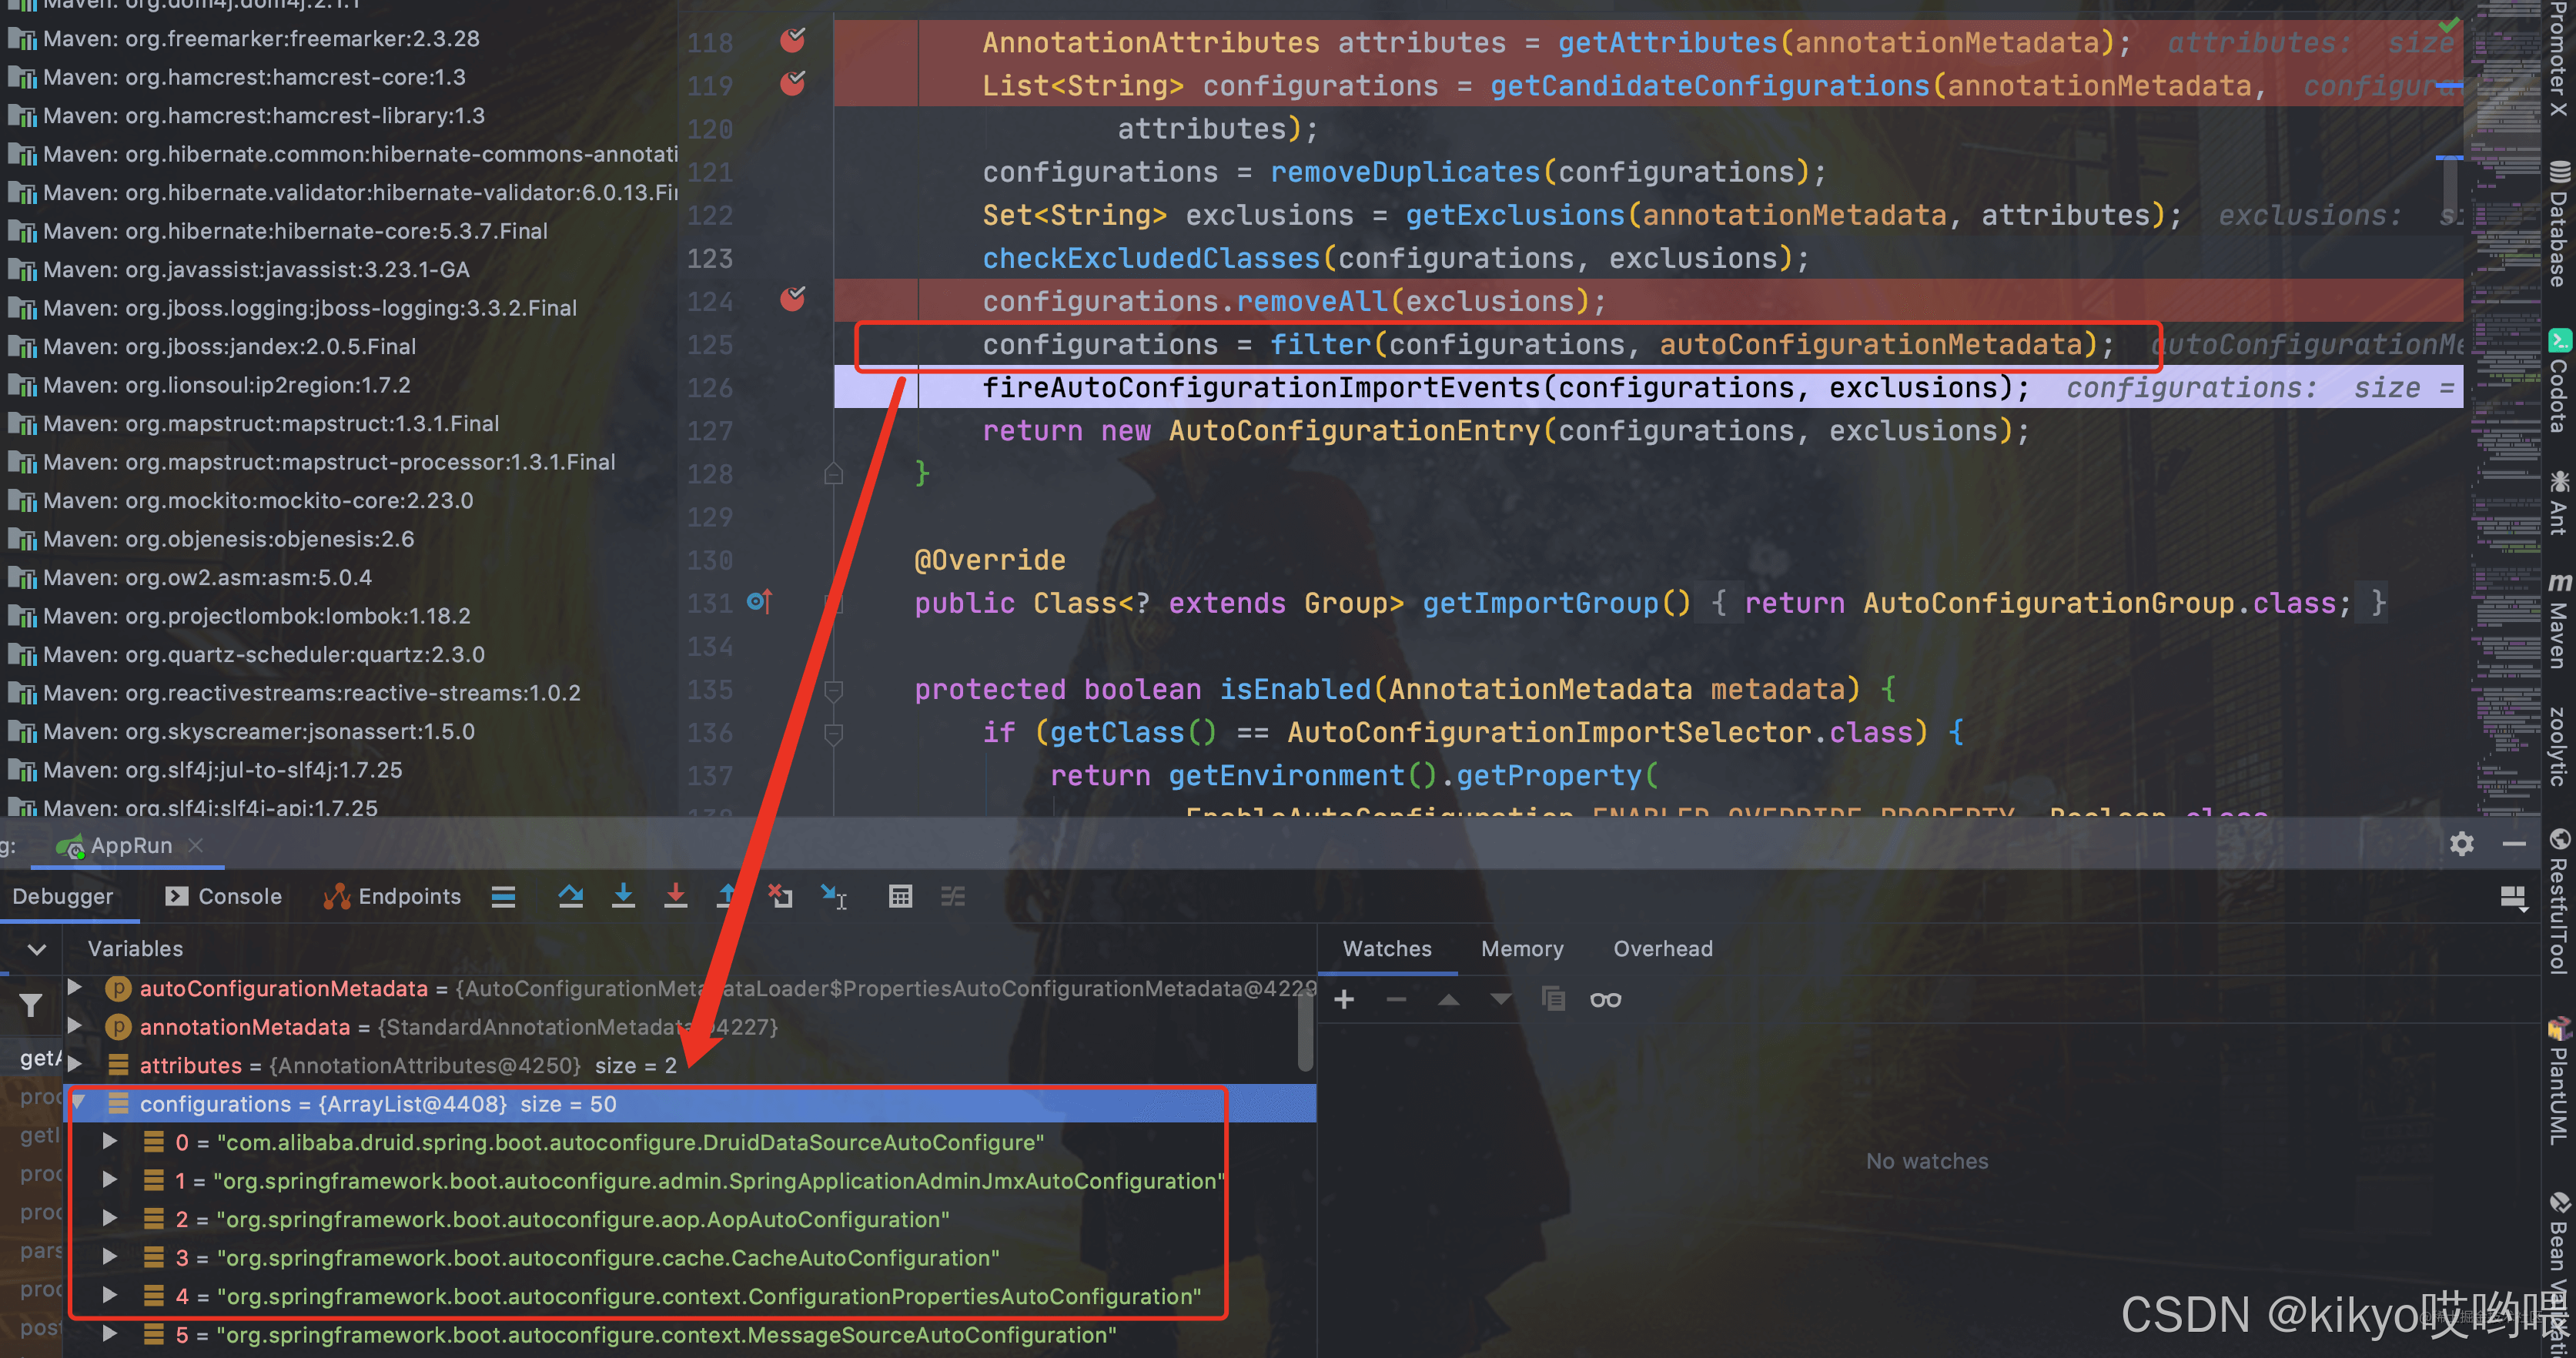This screenshot has width=2576, height=1358.
Task: Click the red Force Step Into icon
Action: point(676,897)
